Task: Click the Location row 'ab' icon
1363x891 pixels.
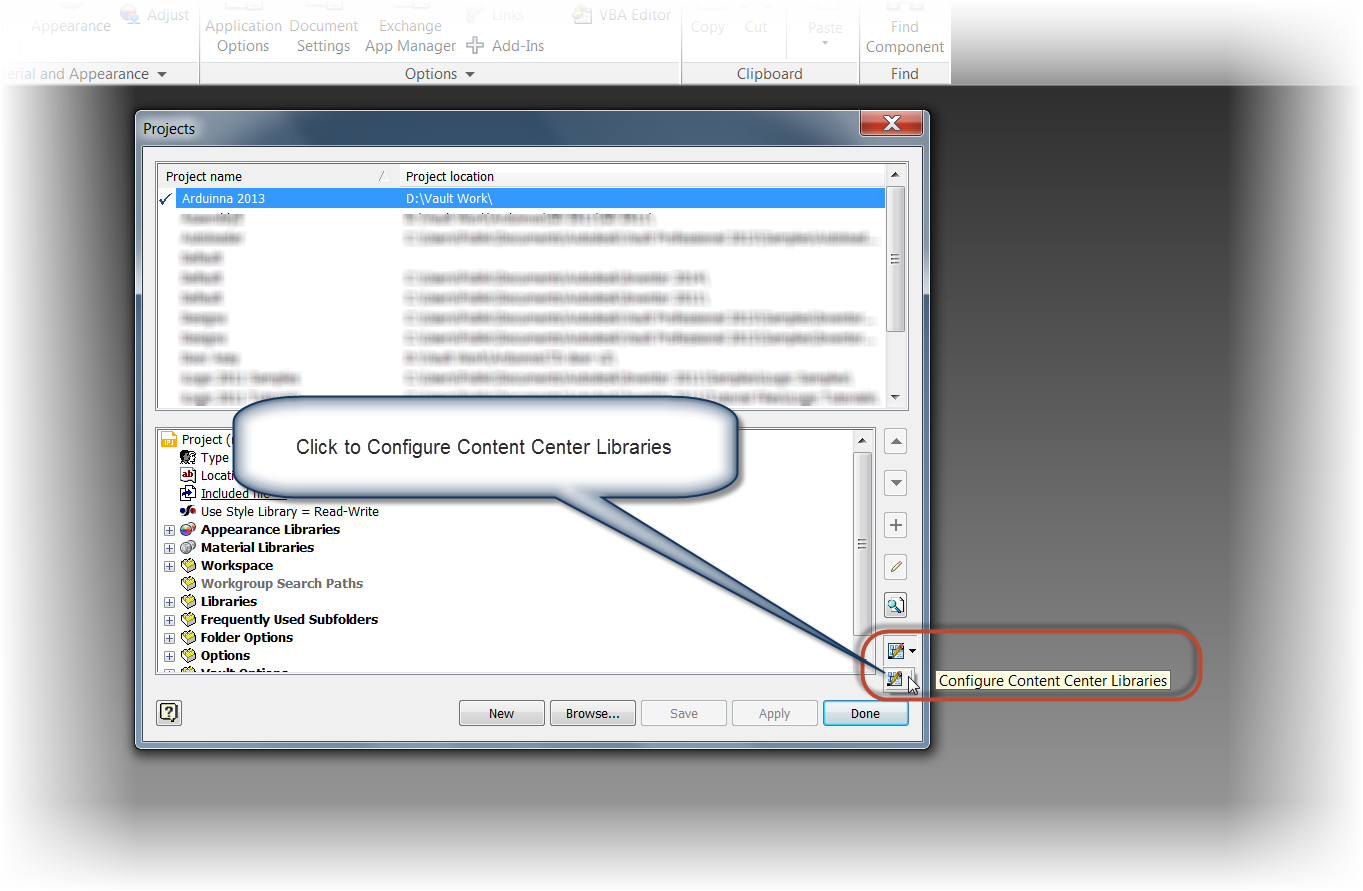Action: (188, 476)
